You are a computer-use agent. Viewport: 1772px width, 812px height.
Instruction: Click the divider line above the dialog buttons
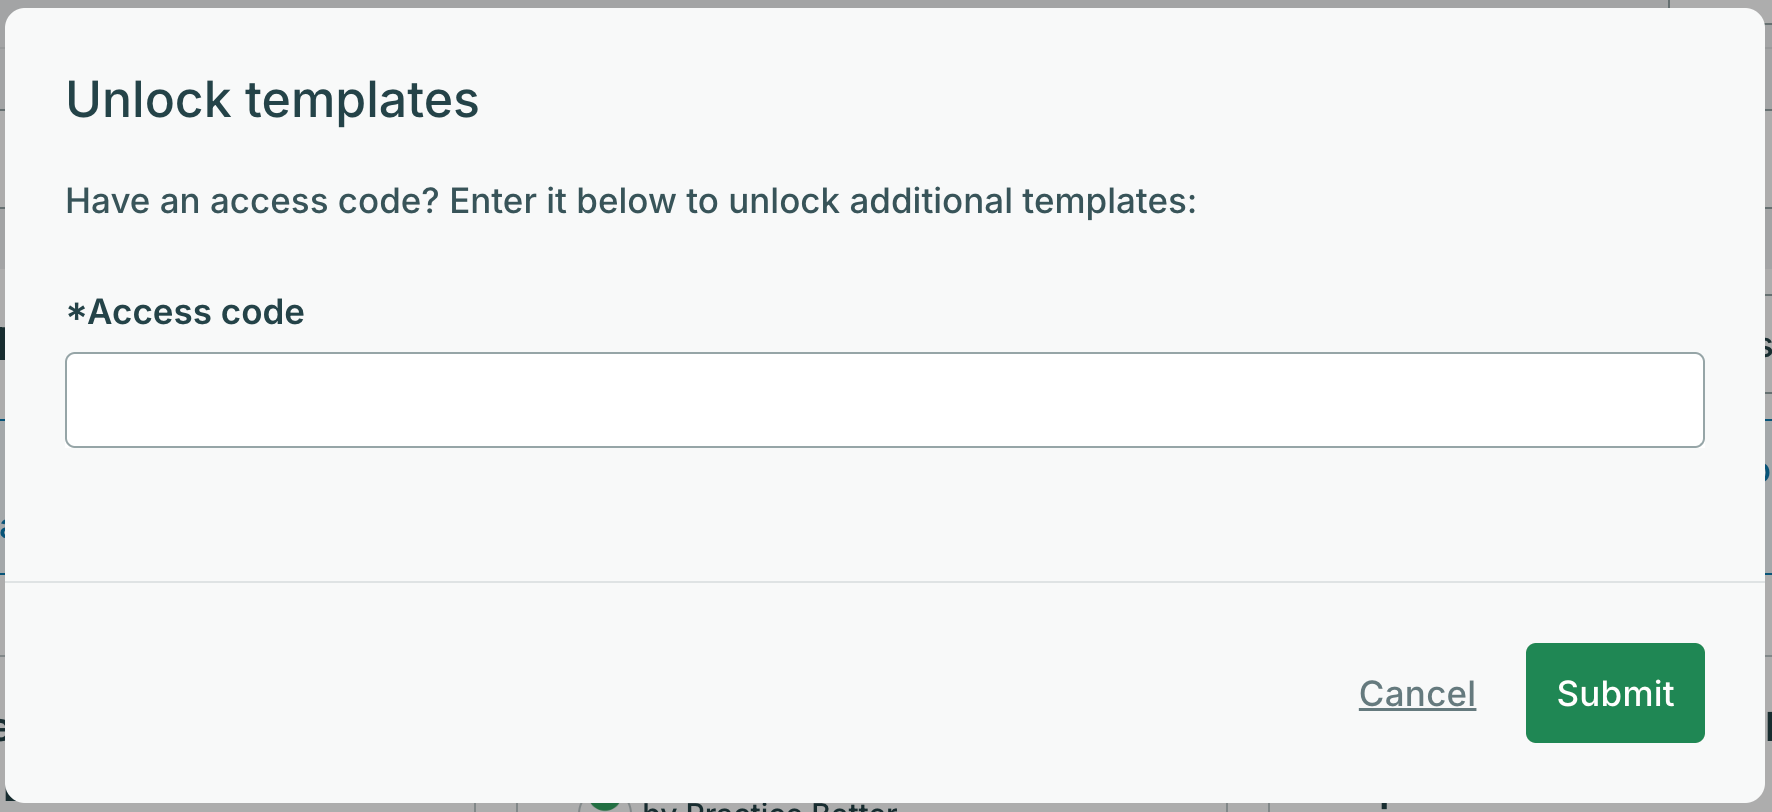(x=885, y=581)
